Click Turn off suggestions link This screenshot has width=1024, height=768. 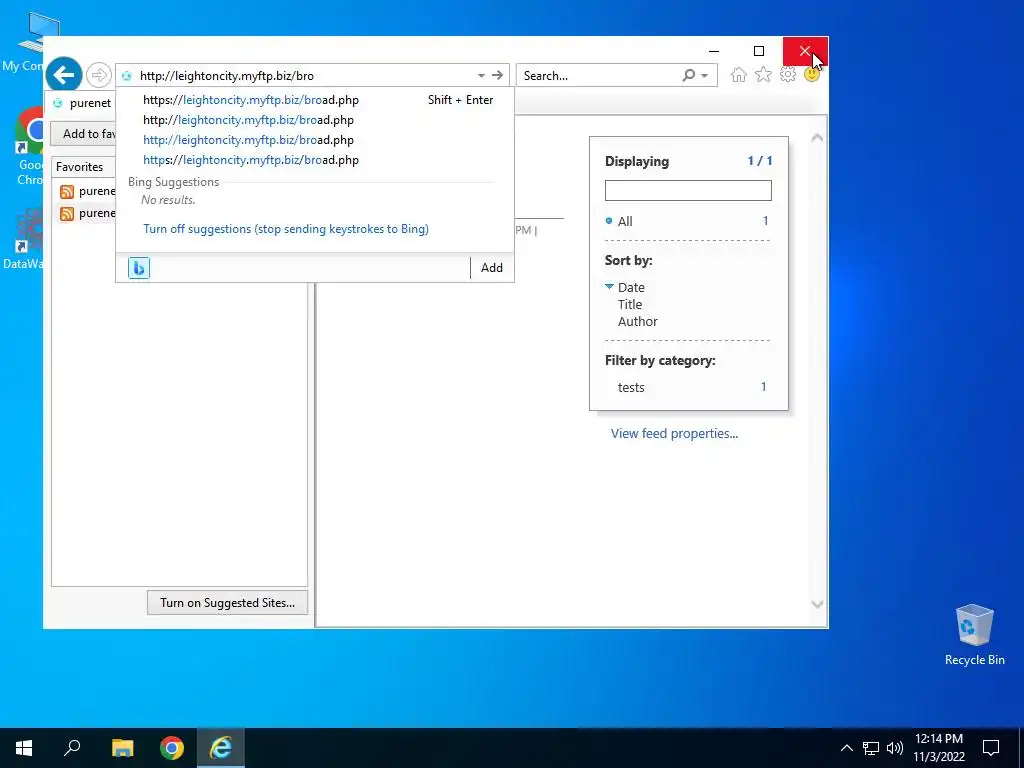286,229
